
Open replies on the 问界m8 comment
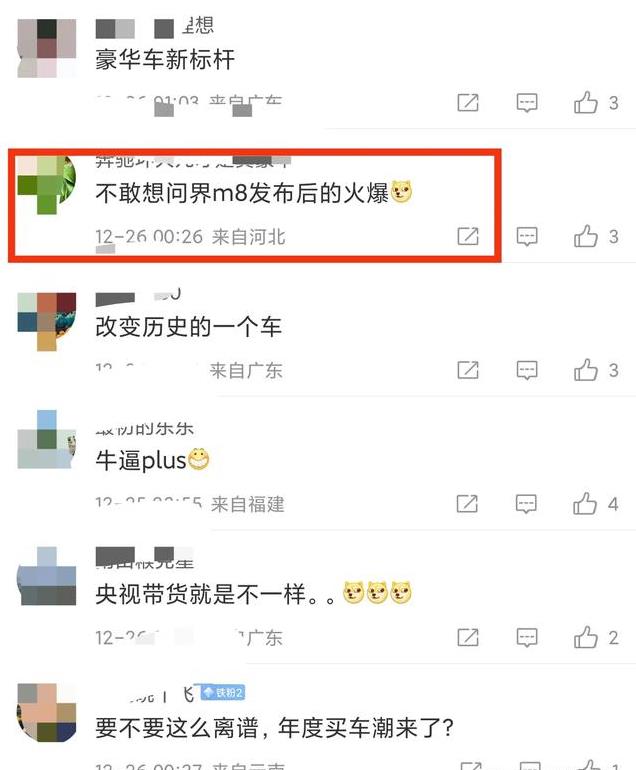click(526, 236)
